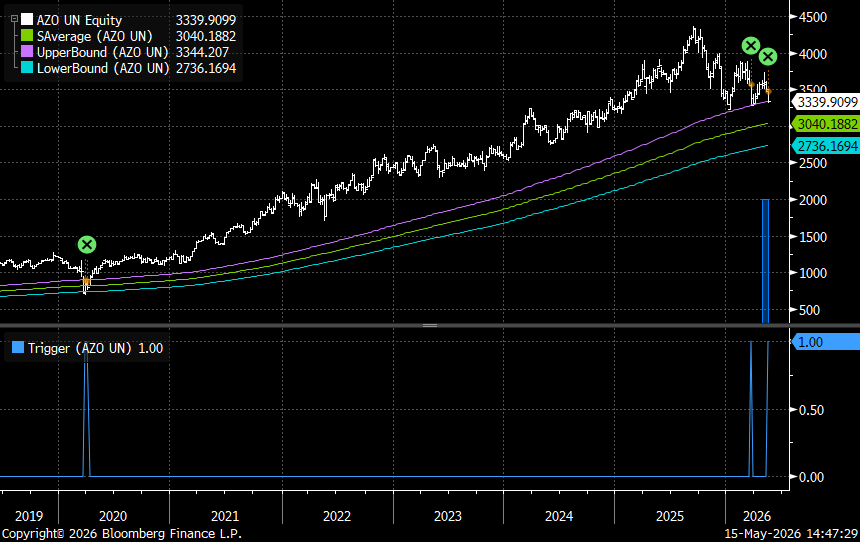Click the tall blue bar in 2026
Screen dimensions: 860x542
tap(765, 261)
